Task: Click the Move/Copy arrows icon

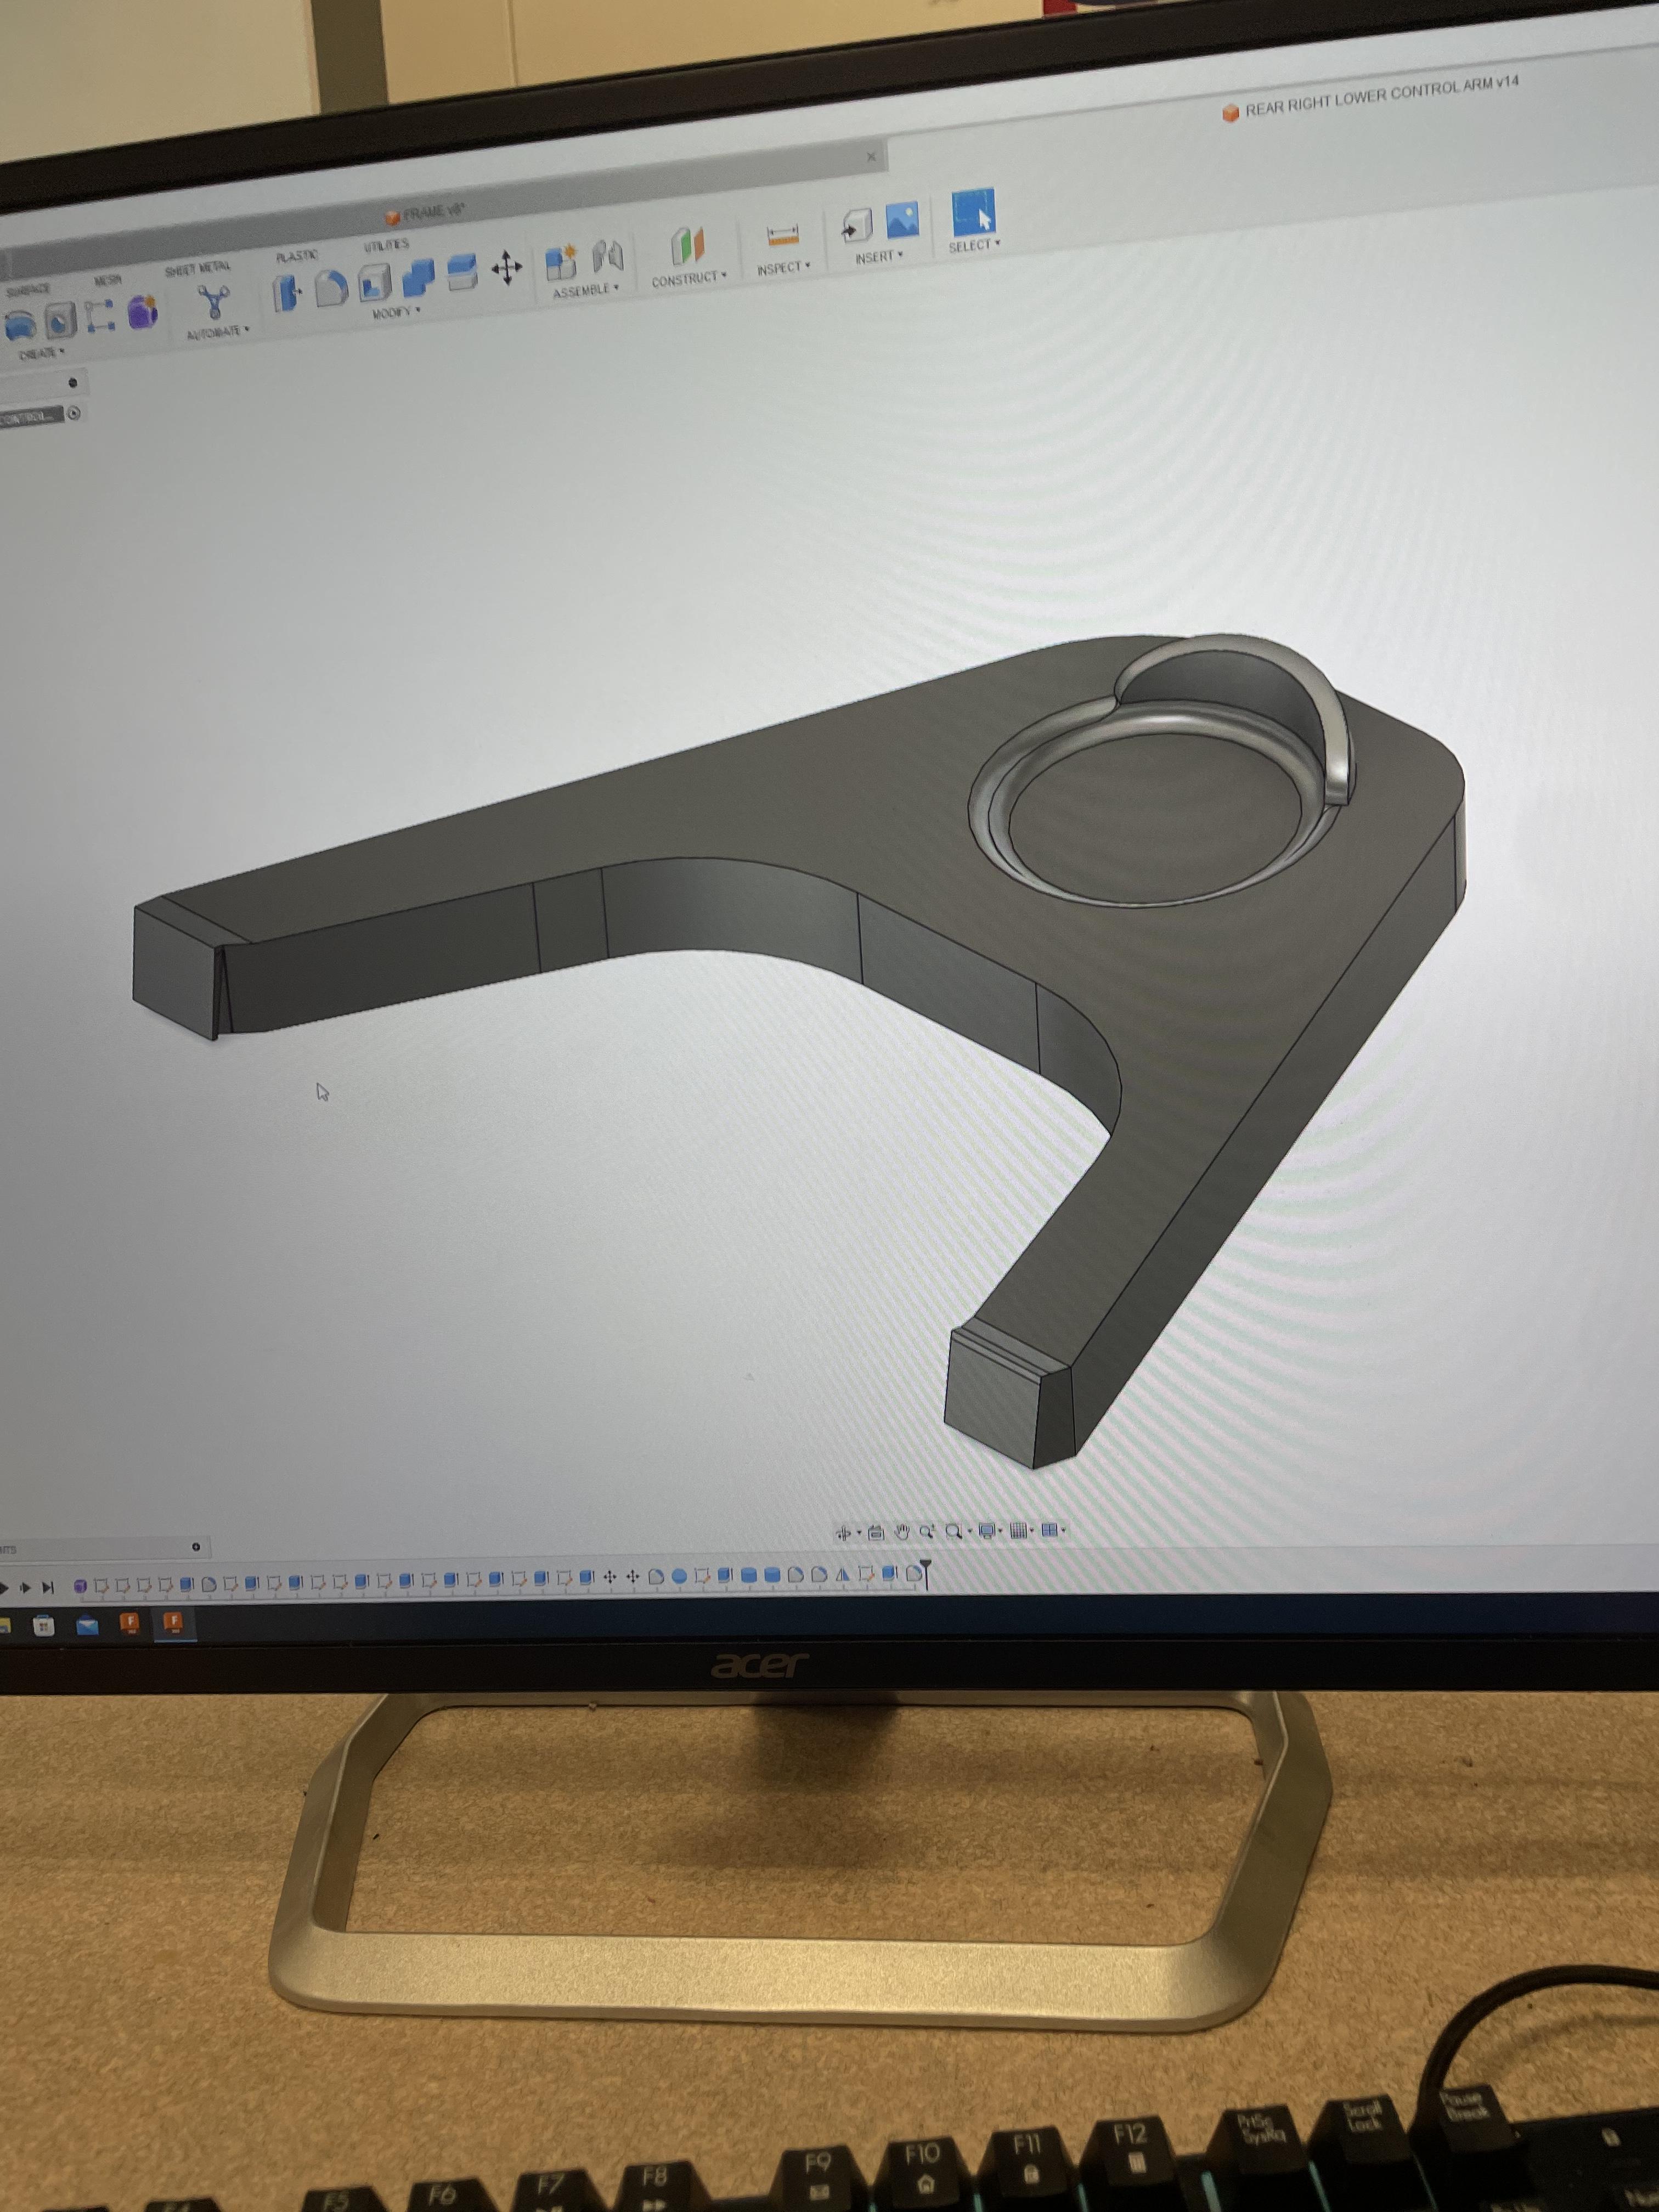Action: pos(507,268)
